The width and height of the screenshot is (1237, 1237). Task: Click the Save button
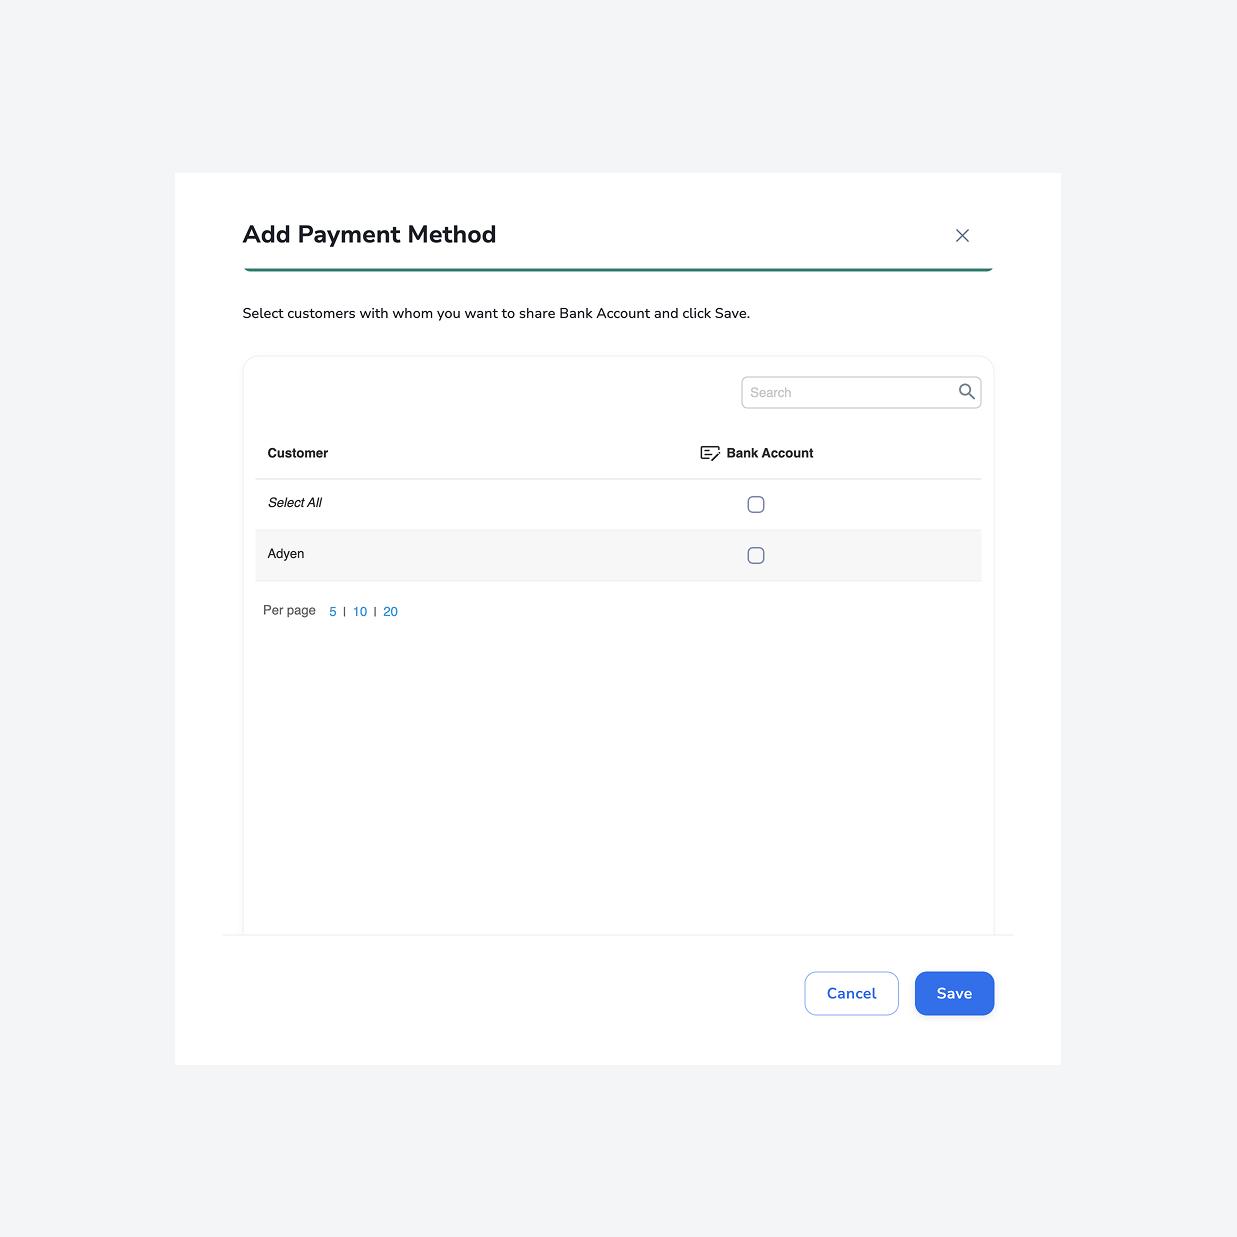click(953, 993)
